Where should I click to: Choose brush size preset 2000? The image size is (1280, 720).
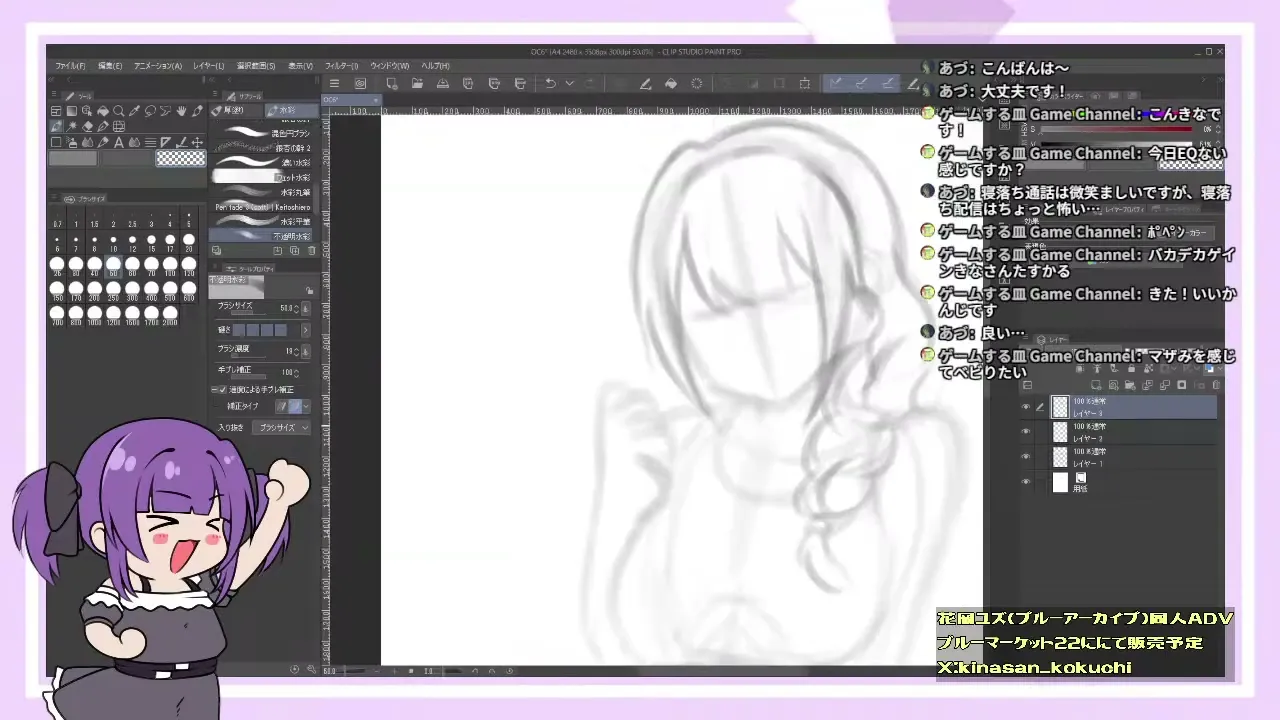coord(170,316)
